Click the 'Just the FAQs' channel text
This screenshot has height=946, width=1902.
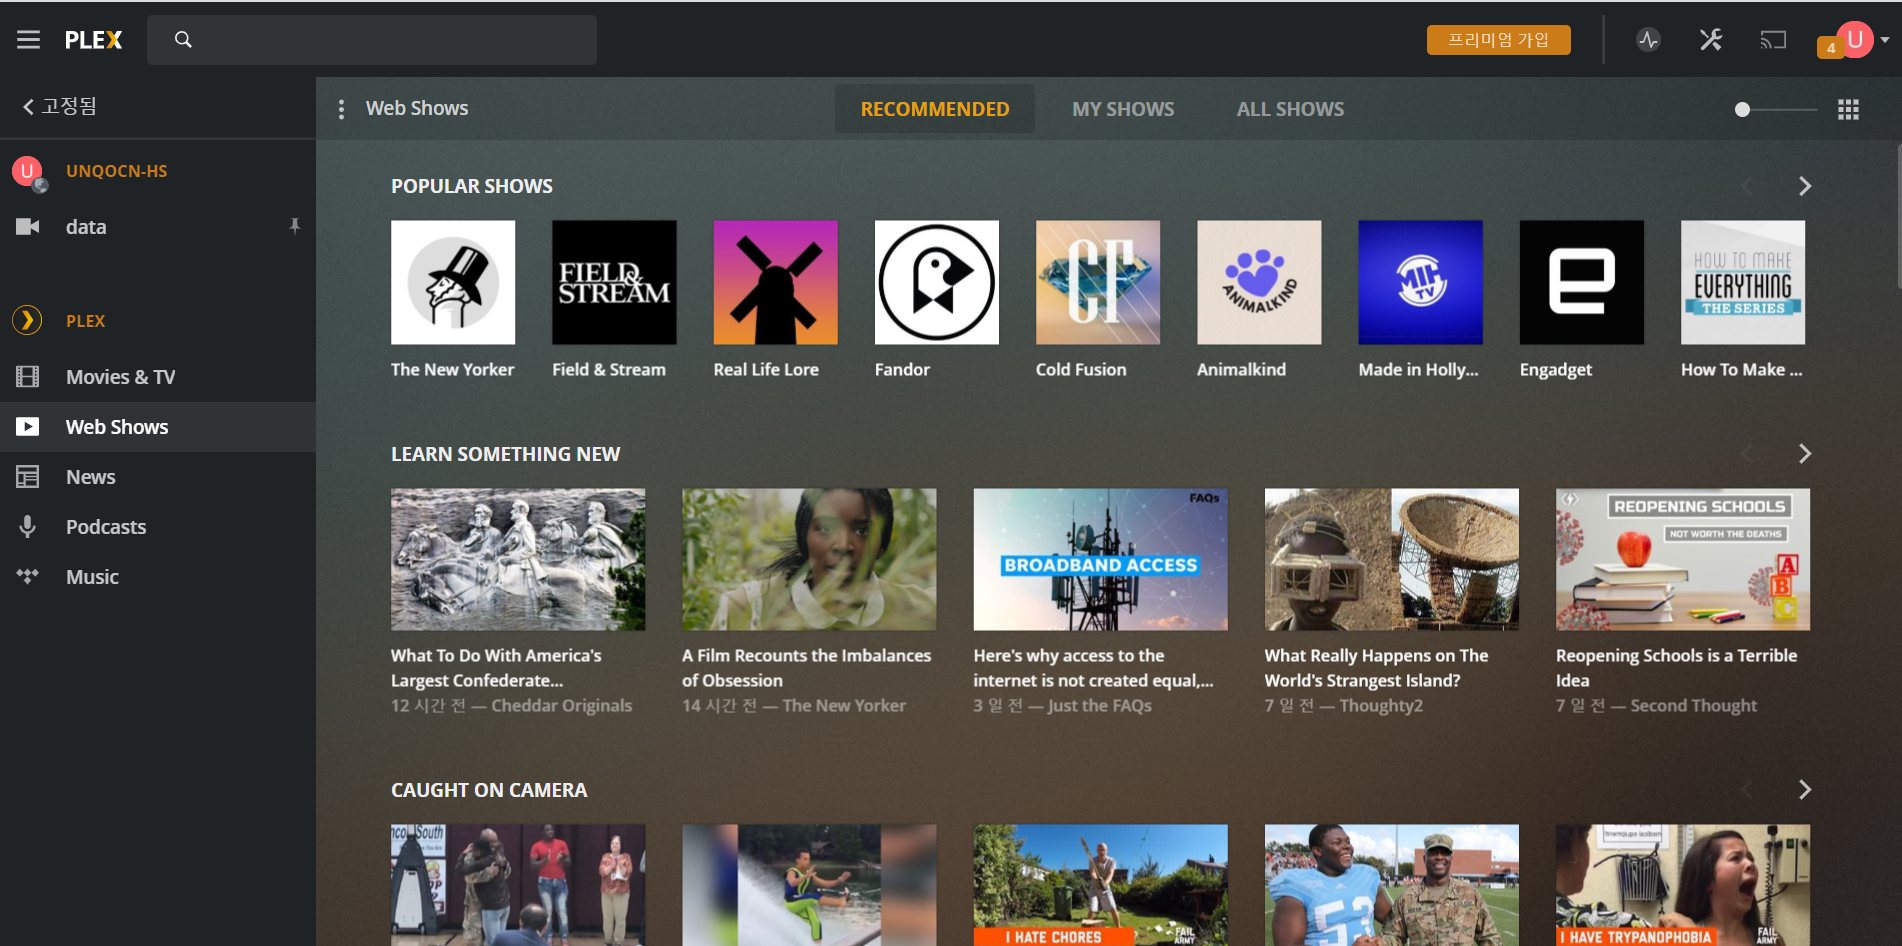[1099, 706]
